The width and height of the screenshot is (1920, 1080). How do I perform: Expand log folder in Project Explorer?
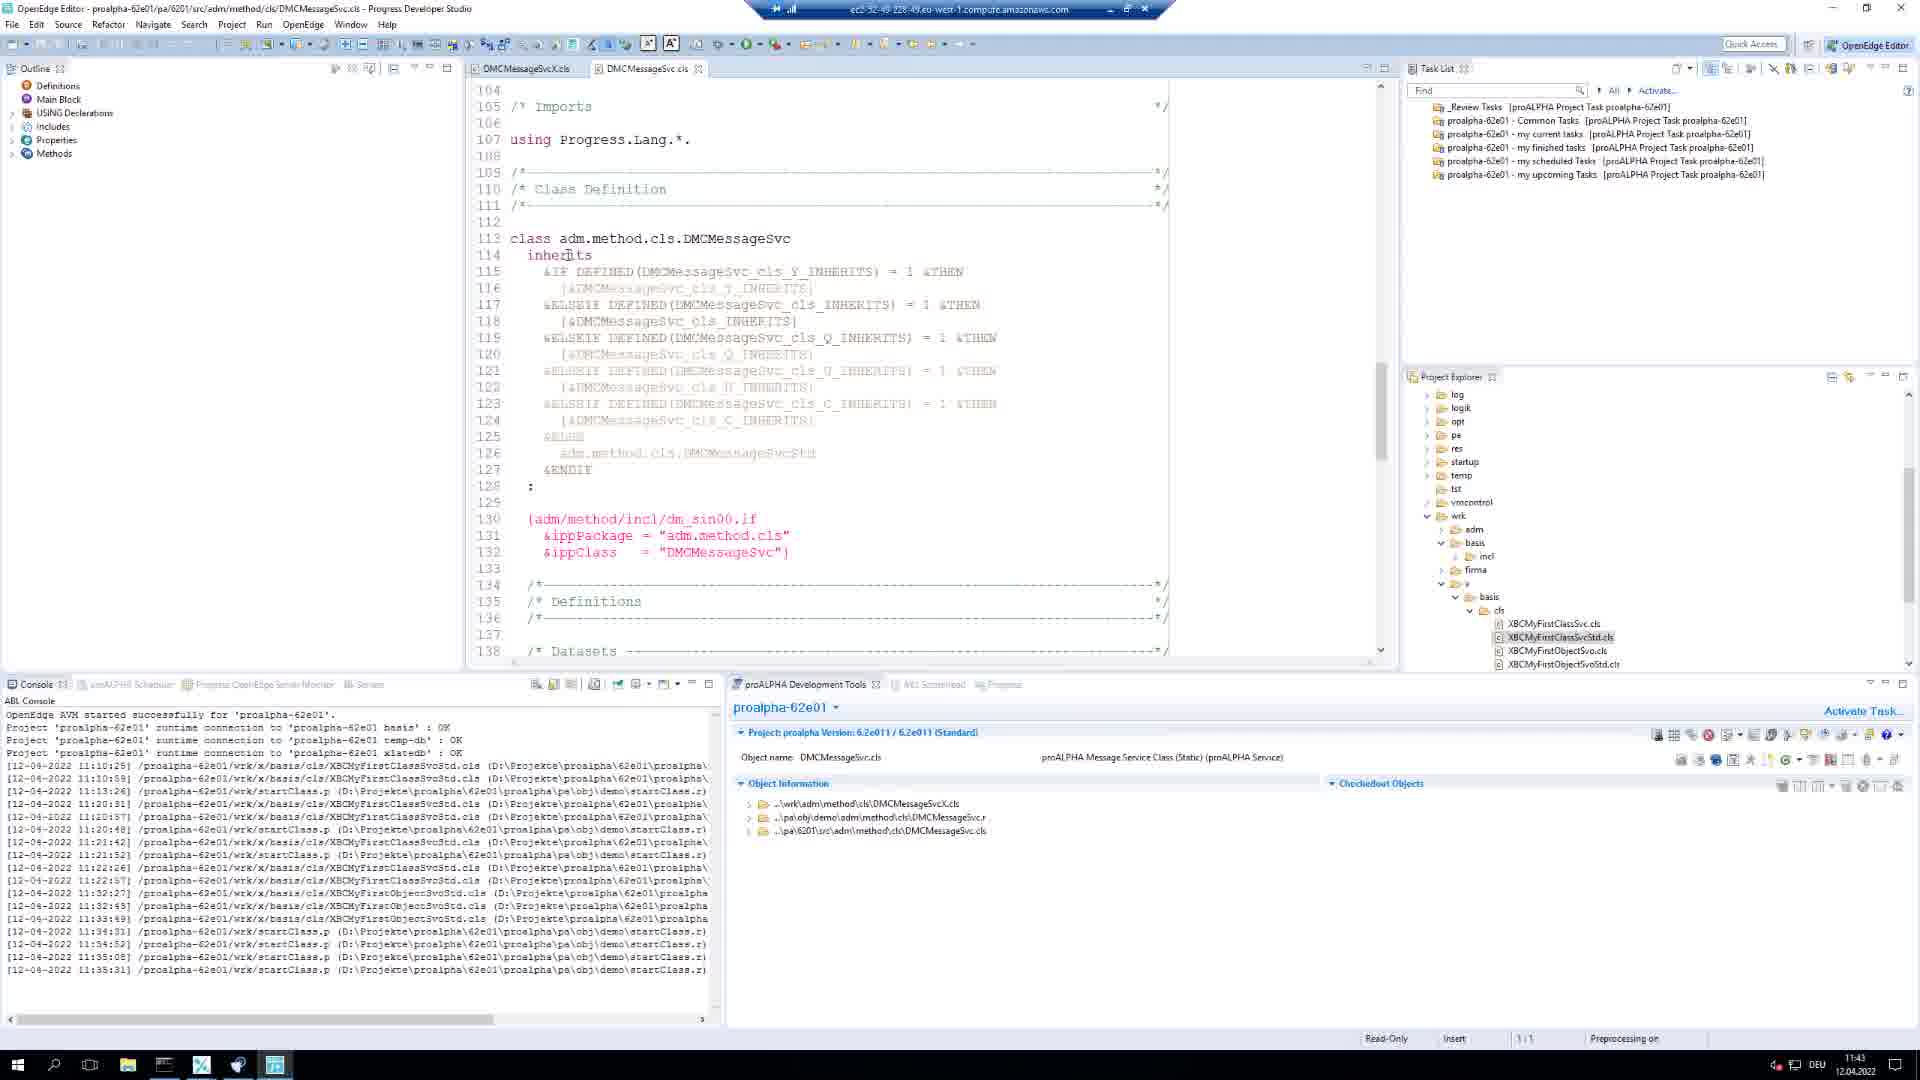point(1427,395)
